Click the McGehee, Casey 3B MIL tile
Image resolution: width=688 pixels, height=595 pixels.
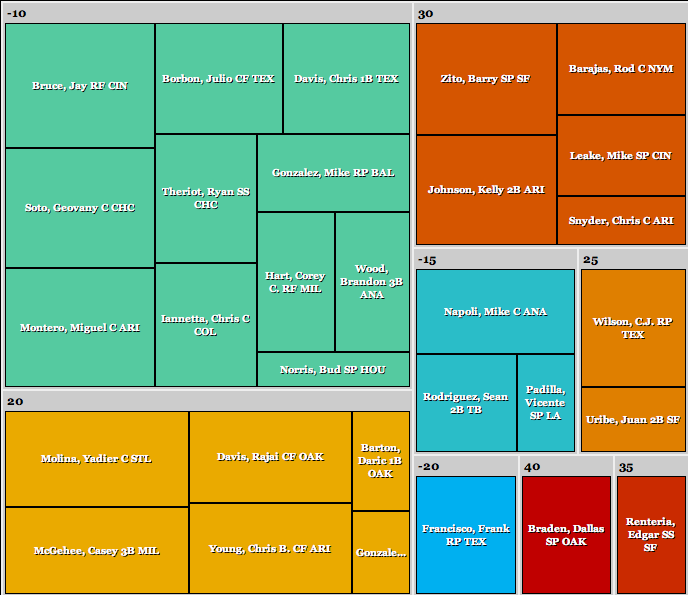click(x=97, y=550)
